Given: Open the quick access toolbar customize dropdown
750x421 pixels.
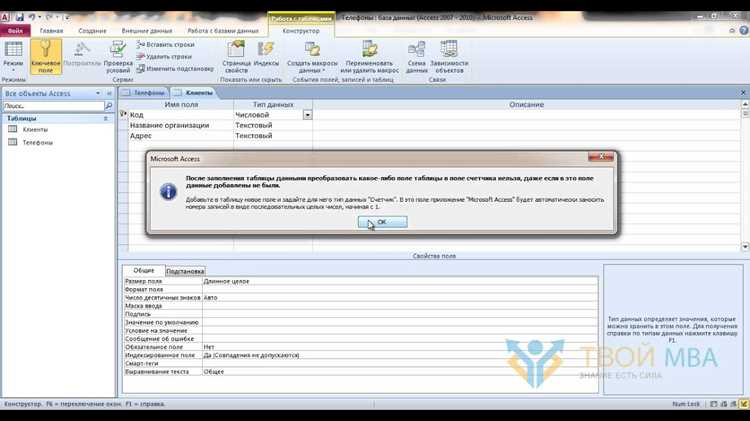Looking at the screenshot, I should (x=67, y=18).
